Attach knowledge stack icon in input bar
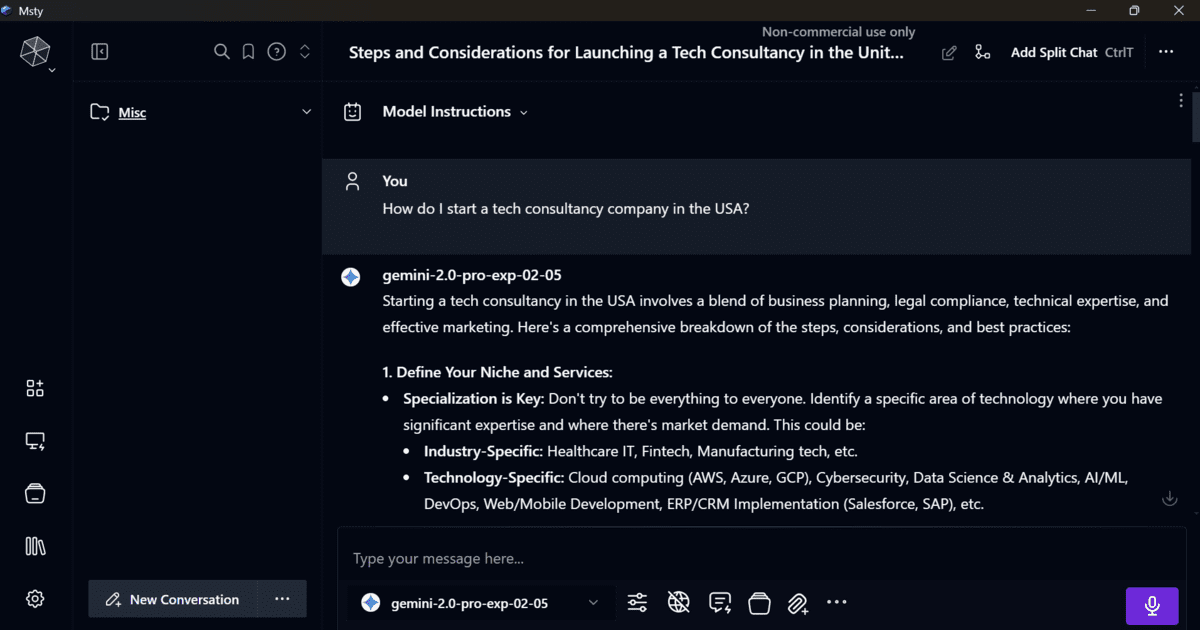 click(759, 602)
